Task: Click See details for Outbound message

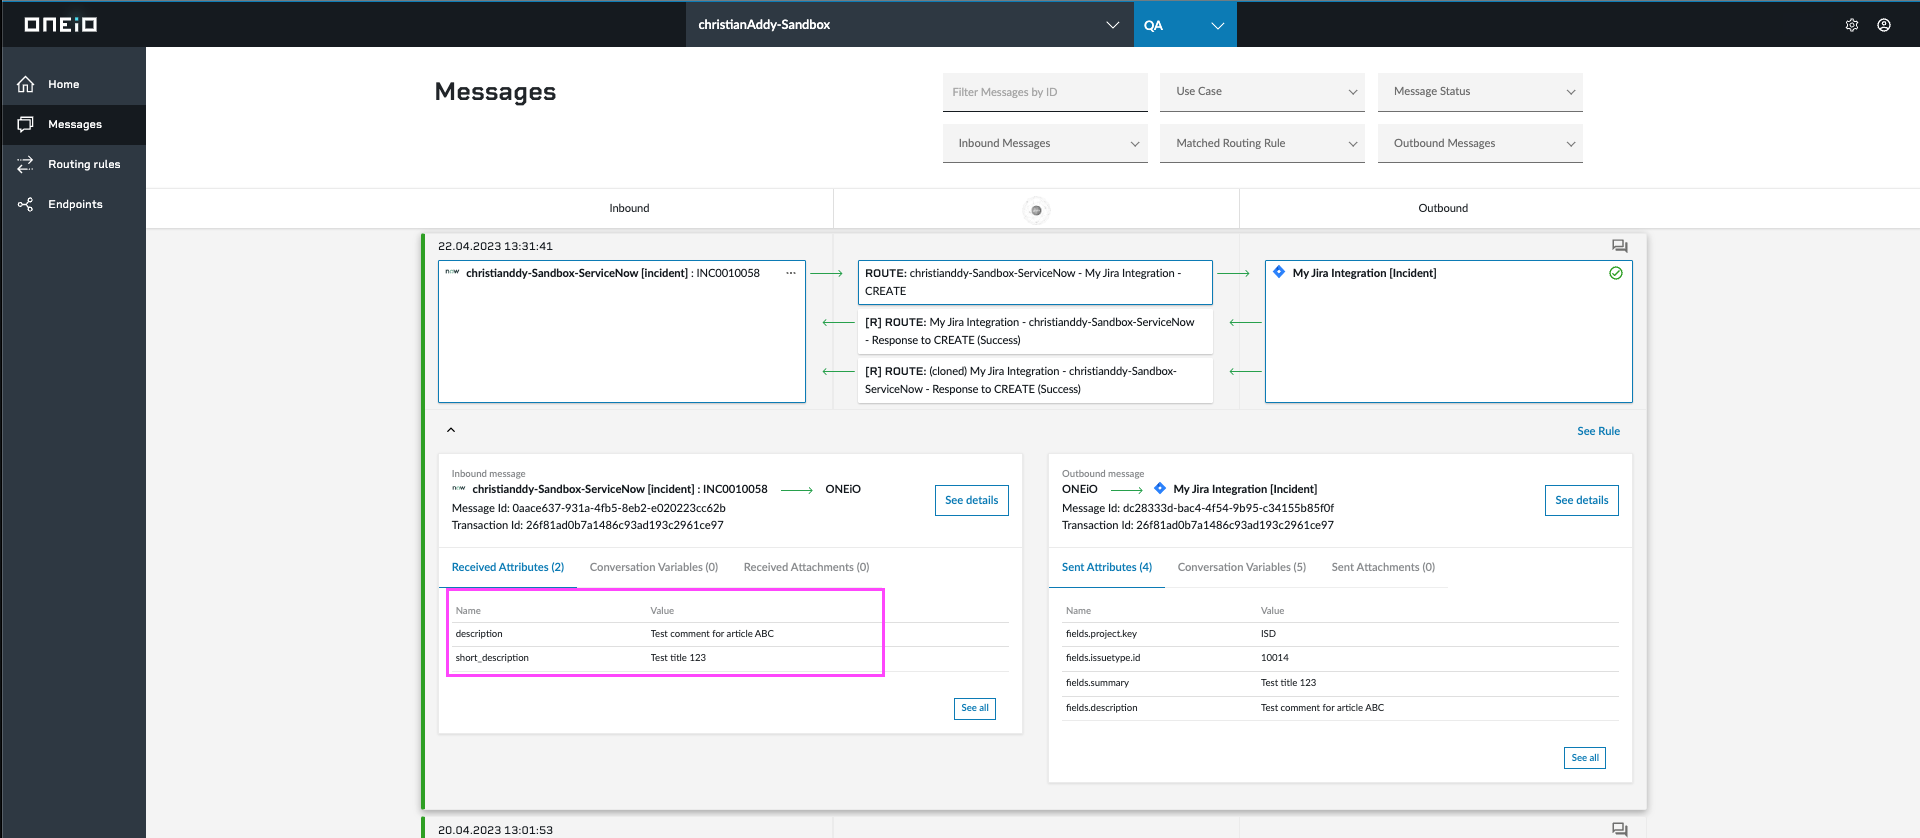Action: pyautogui.click(x=1582, y=500)
